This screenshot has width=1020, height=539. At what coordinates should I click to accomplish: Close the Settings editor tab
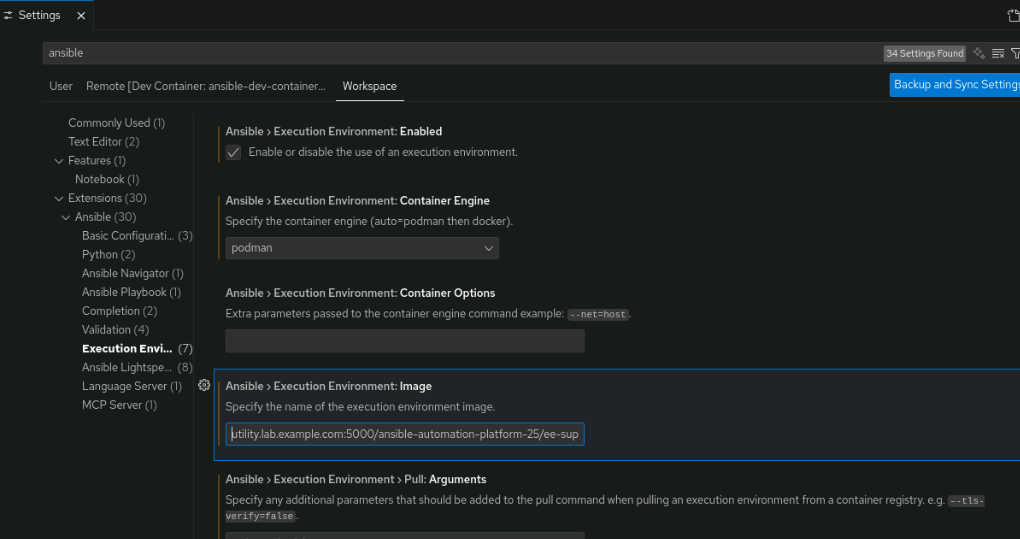(x=80, y=15)
